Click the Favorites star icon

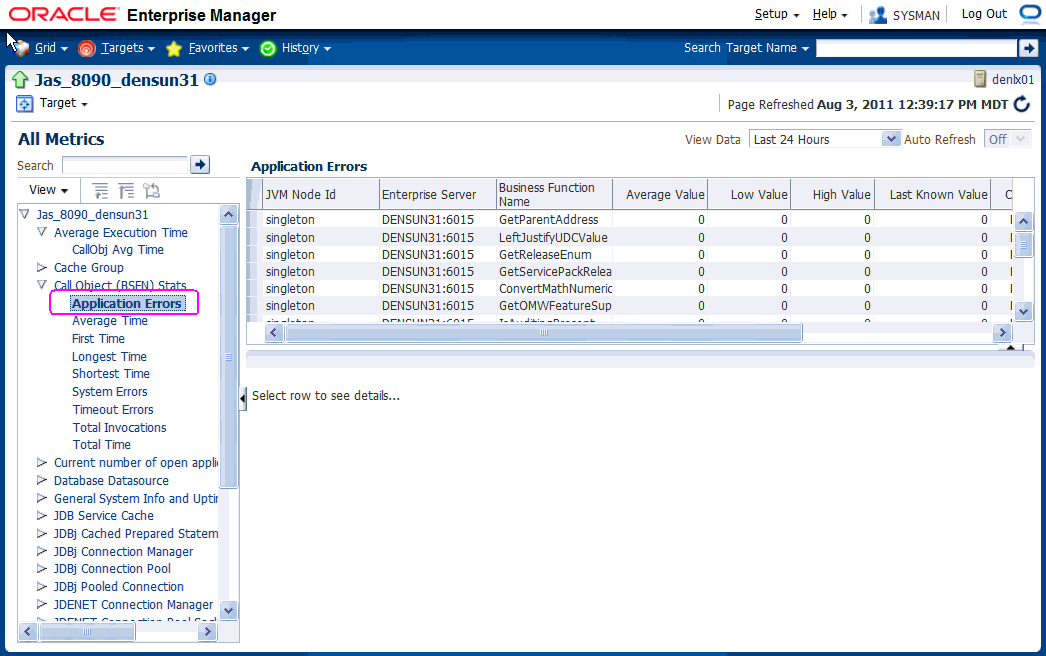[174, 48]
